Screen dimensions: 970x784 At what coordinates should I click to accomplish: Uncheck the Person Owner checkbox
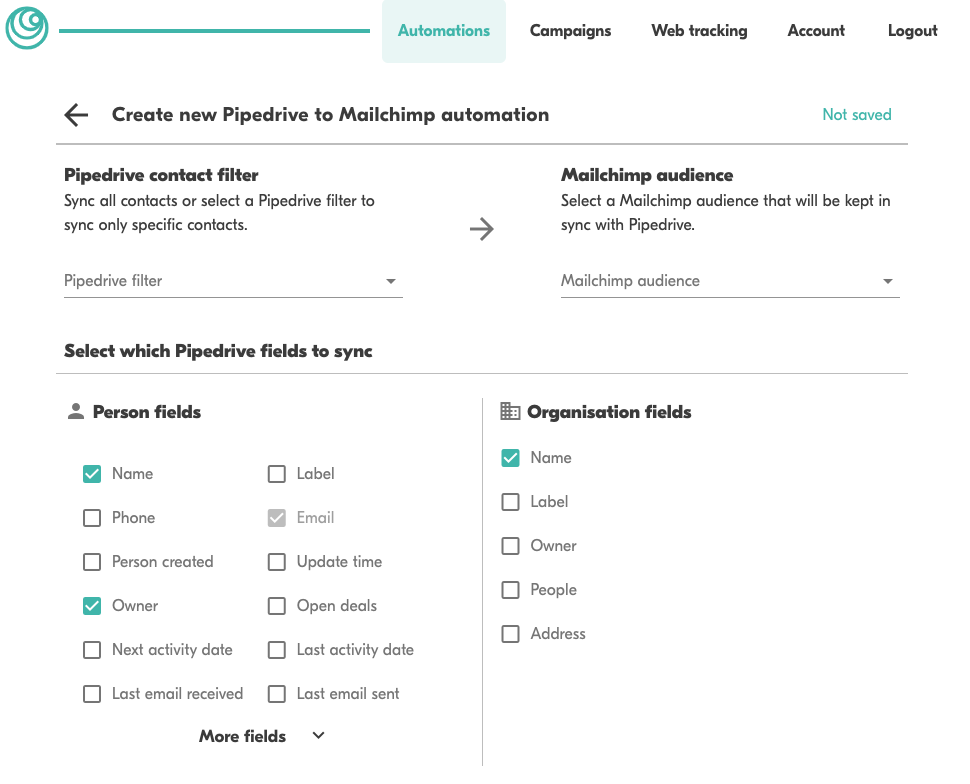[x=92, y=606]
